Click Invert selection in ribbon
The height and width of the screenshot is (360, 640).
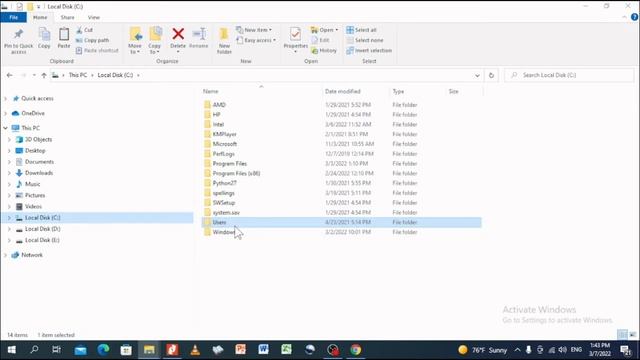(369, 50)
